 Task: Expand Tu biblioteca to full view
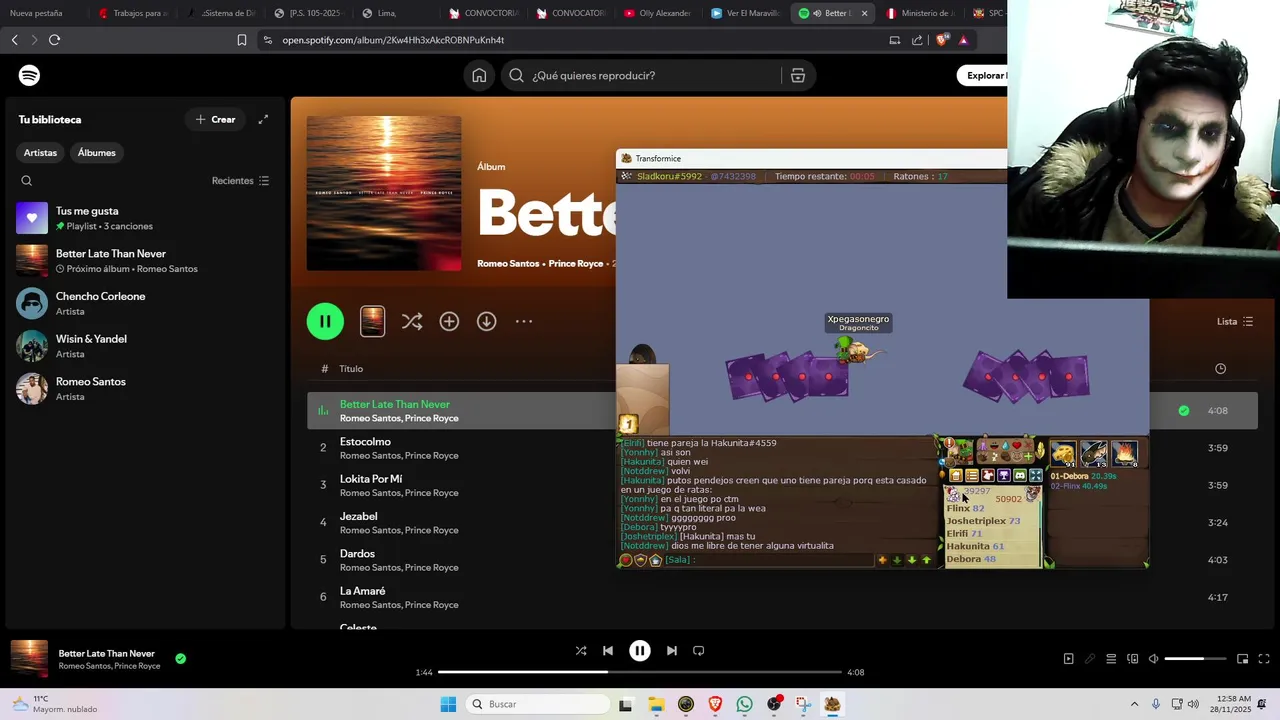pos(263,119)
